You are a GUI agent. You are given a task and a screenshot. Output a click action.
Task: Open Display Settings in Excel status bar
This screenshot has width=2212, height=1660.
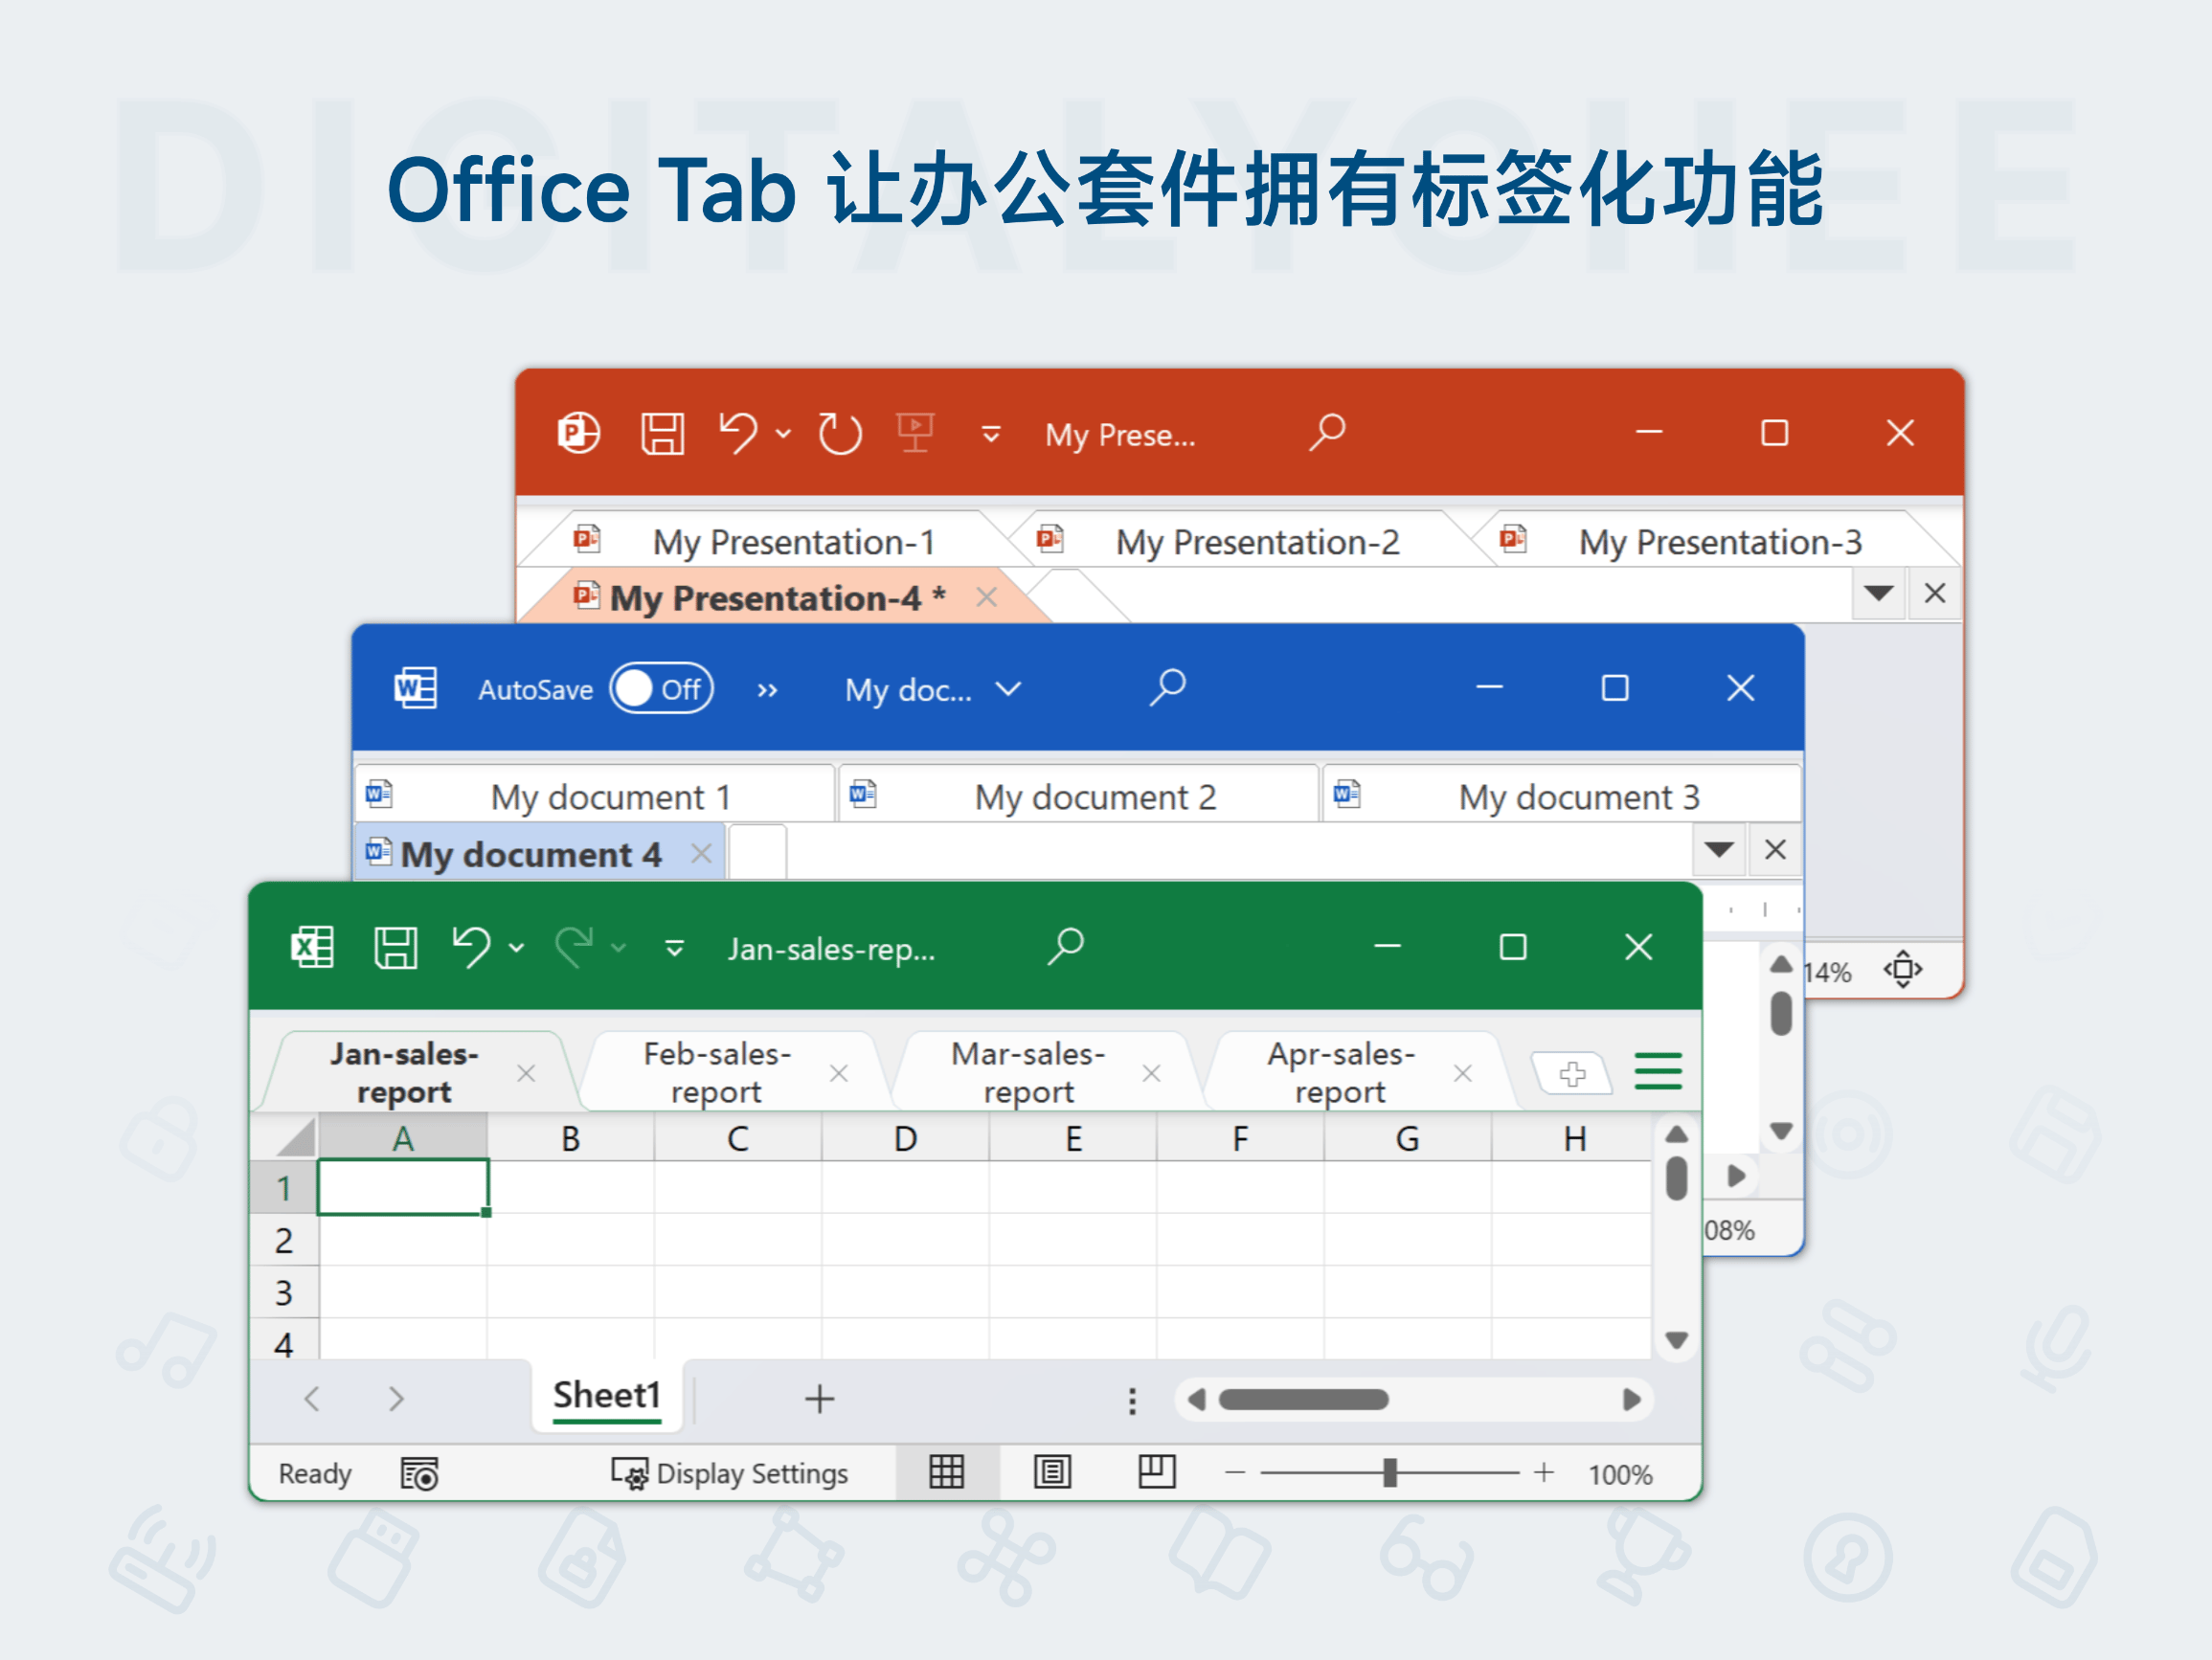click(730, 1472)
